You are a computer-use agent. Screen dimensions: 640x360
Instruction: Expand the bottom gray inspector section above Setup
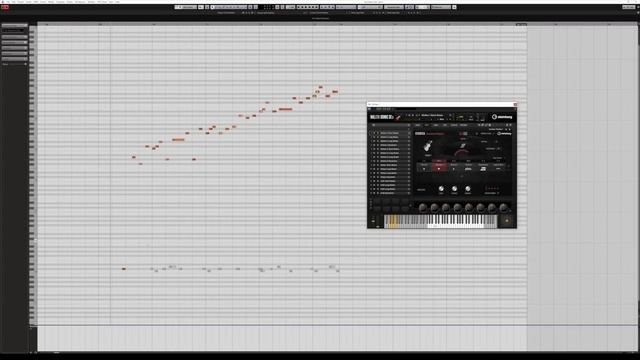14,58
